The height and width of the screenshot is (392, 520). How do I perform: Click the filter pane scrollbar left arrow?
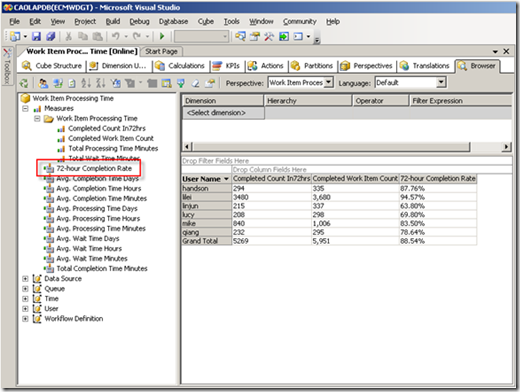[x=187, y=147]
